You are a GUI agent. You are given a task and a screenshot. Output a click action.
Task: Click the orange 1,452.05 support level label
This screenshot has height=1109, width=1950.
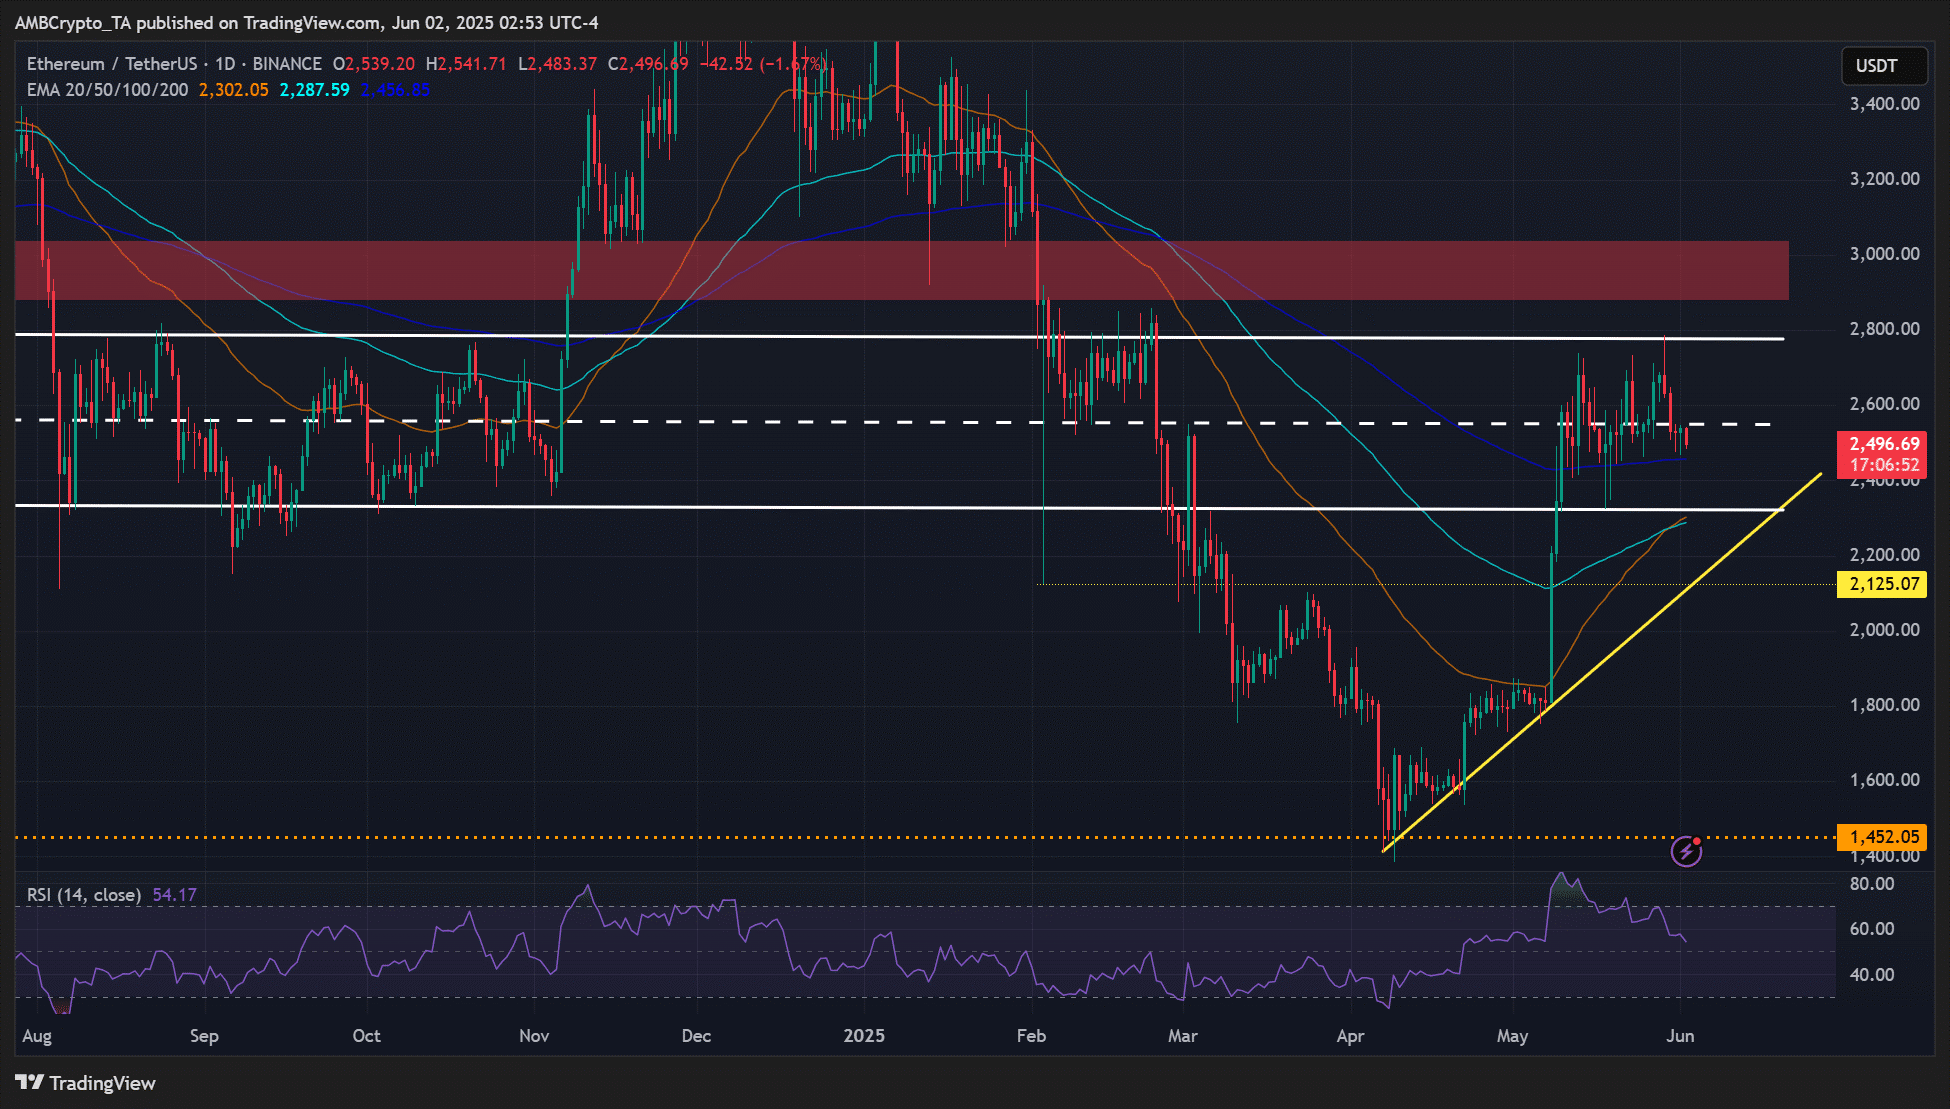(x=1884, y=836)
